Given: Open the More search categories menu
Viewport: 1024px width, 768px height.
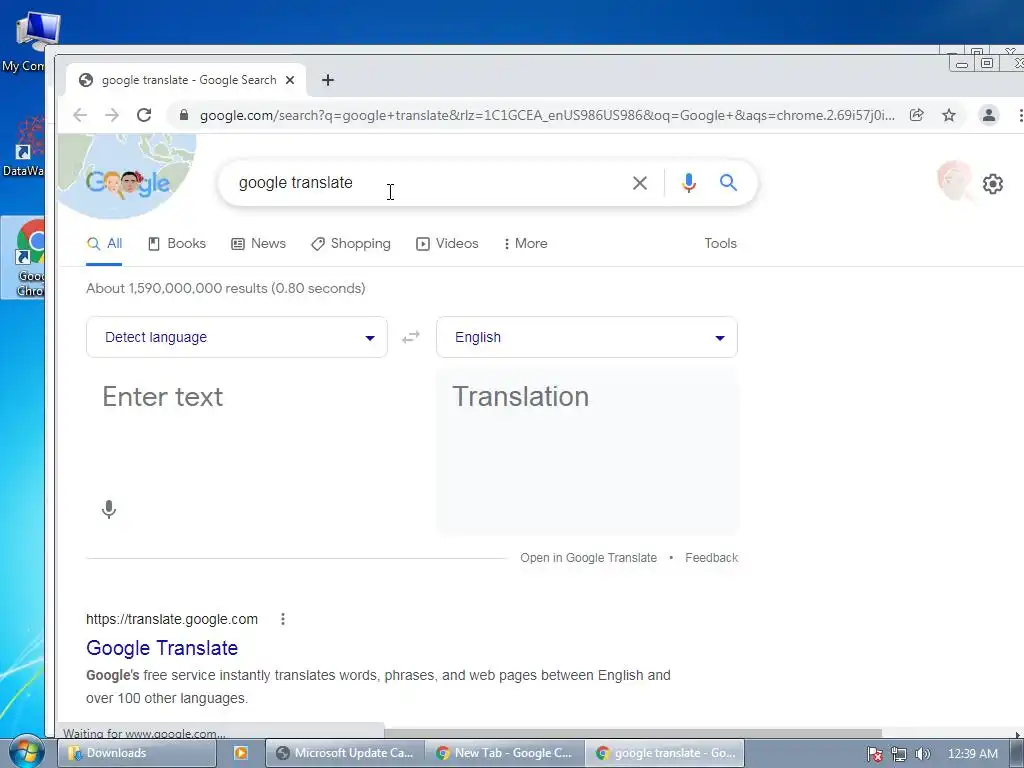Looking at the screenshot, I should 526,244.
